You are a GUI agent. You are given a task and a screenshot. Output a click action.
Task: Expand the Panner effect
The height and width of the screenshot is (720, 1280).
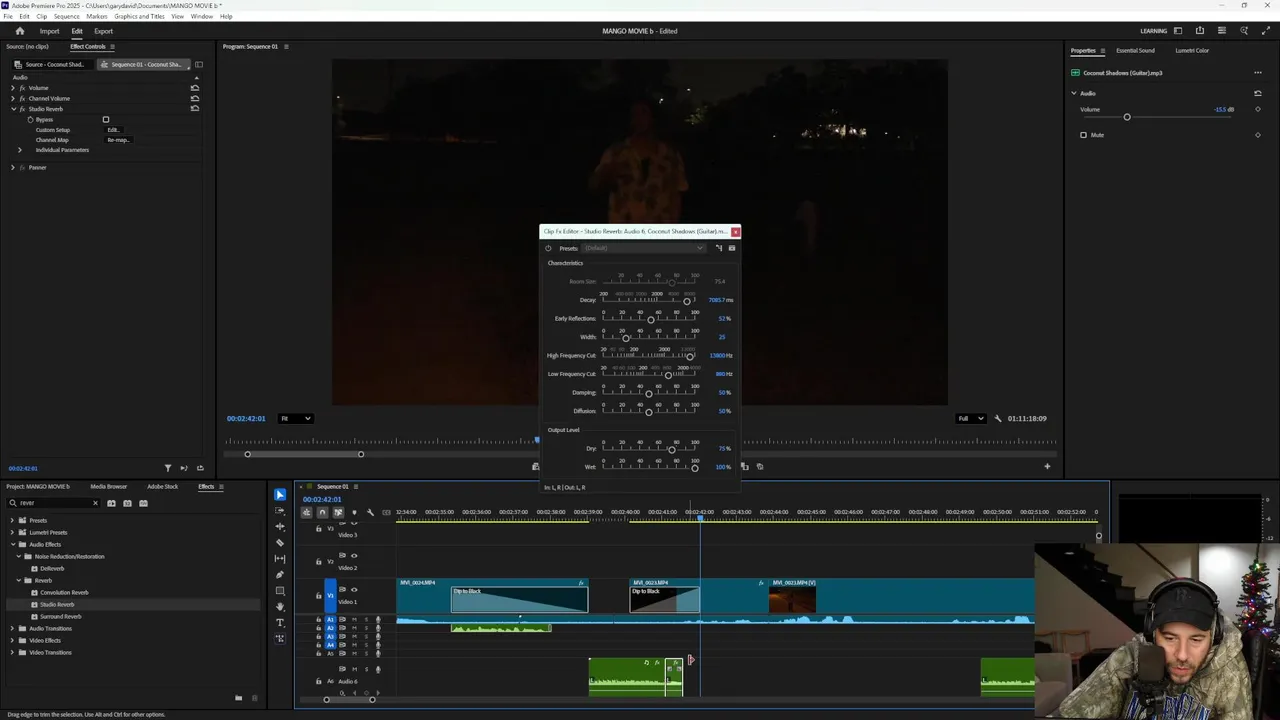pyautogui.click(x=13, y=167)
